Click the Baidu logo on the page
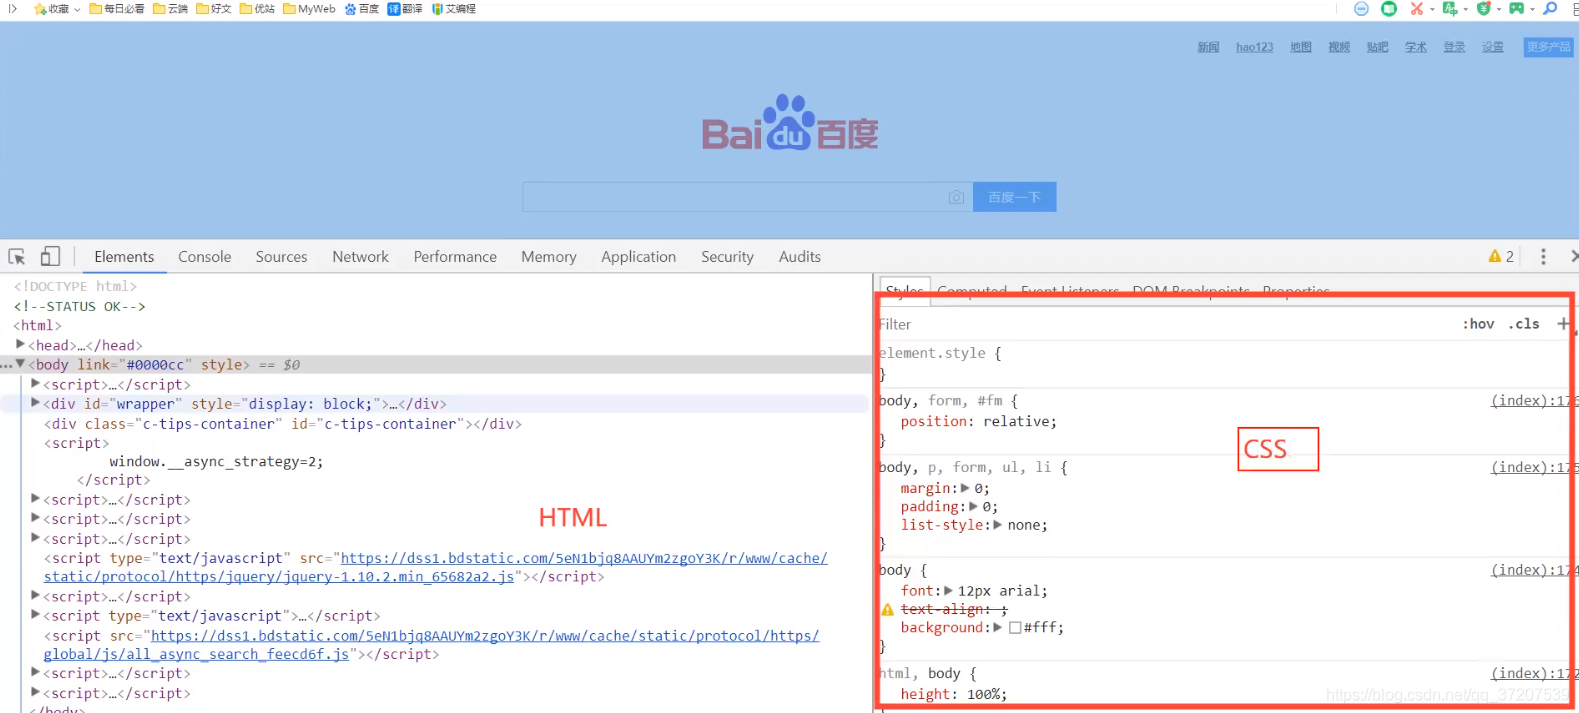 click(790, 123)
